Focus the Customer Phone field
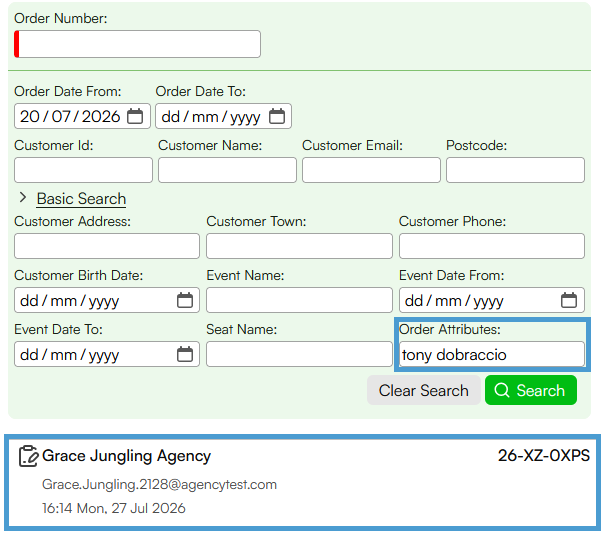 pos(492,246)
